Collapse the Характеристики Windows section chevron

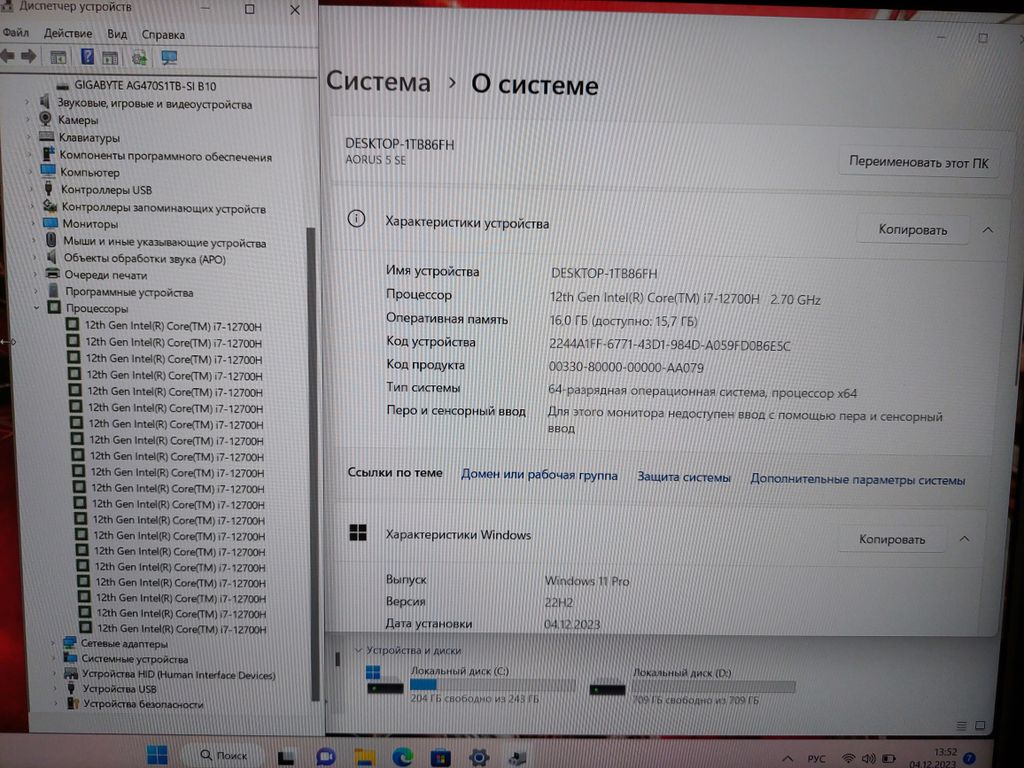click(964, 539)
